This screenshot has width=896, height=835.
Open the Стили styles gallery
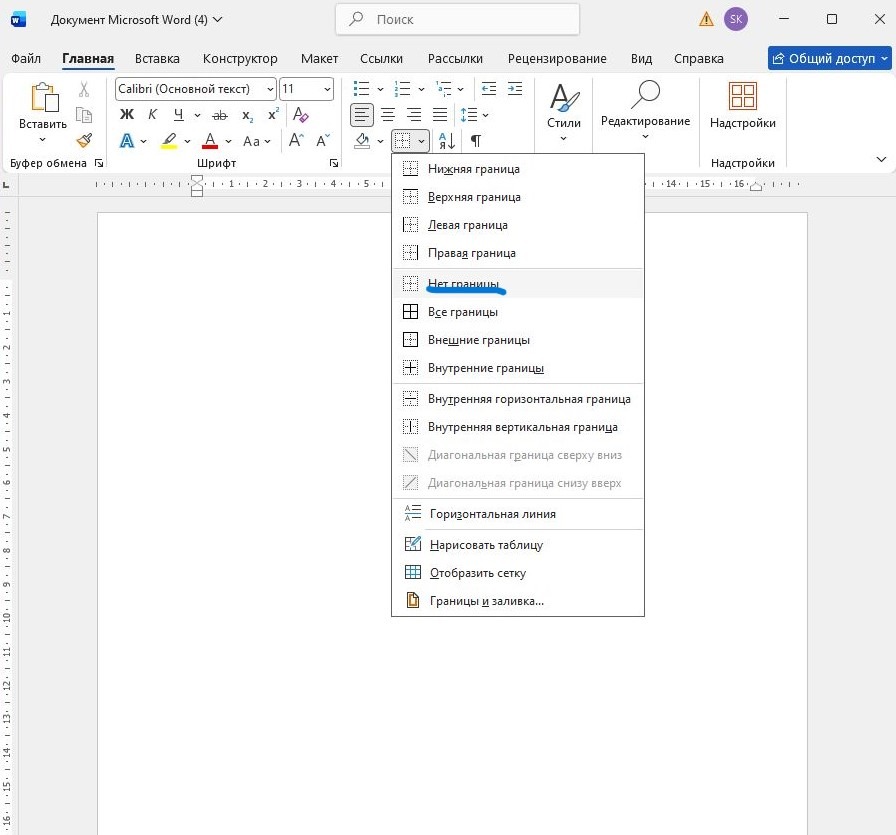point(563,113)
